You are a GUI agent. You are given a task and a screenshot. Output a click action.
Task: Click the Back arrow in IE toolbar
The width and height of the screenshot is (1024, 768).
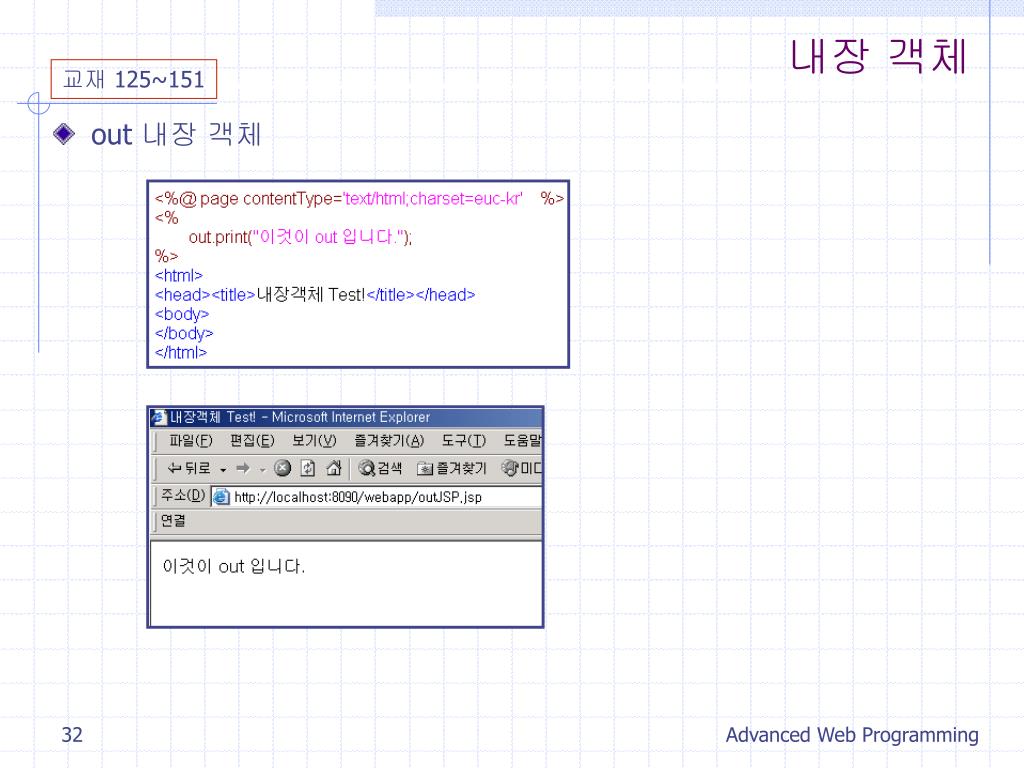189,468
